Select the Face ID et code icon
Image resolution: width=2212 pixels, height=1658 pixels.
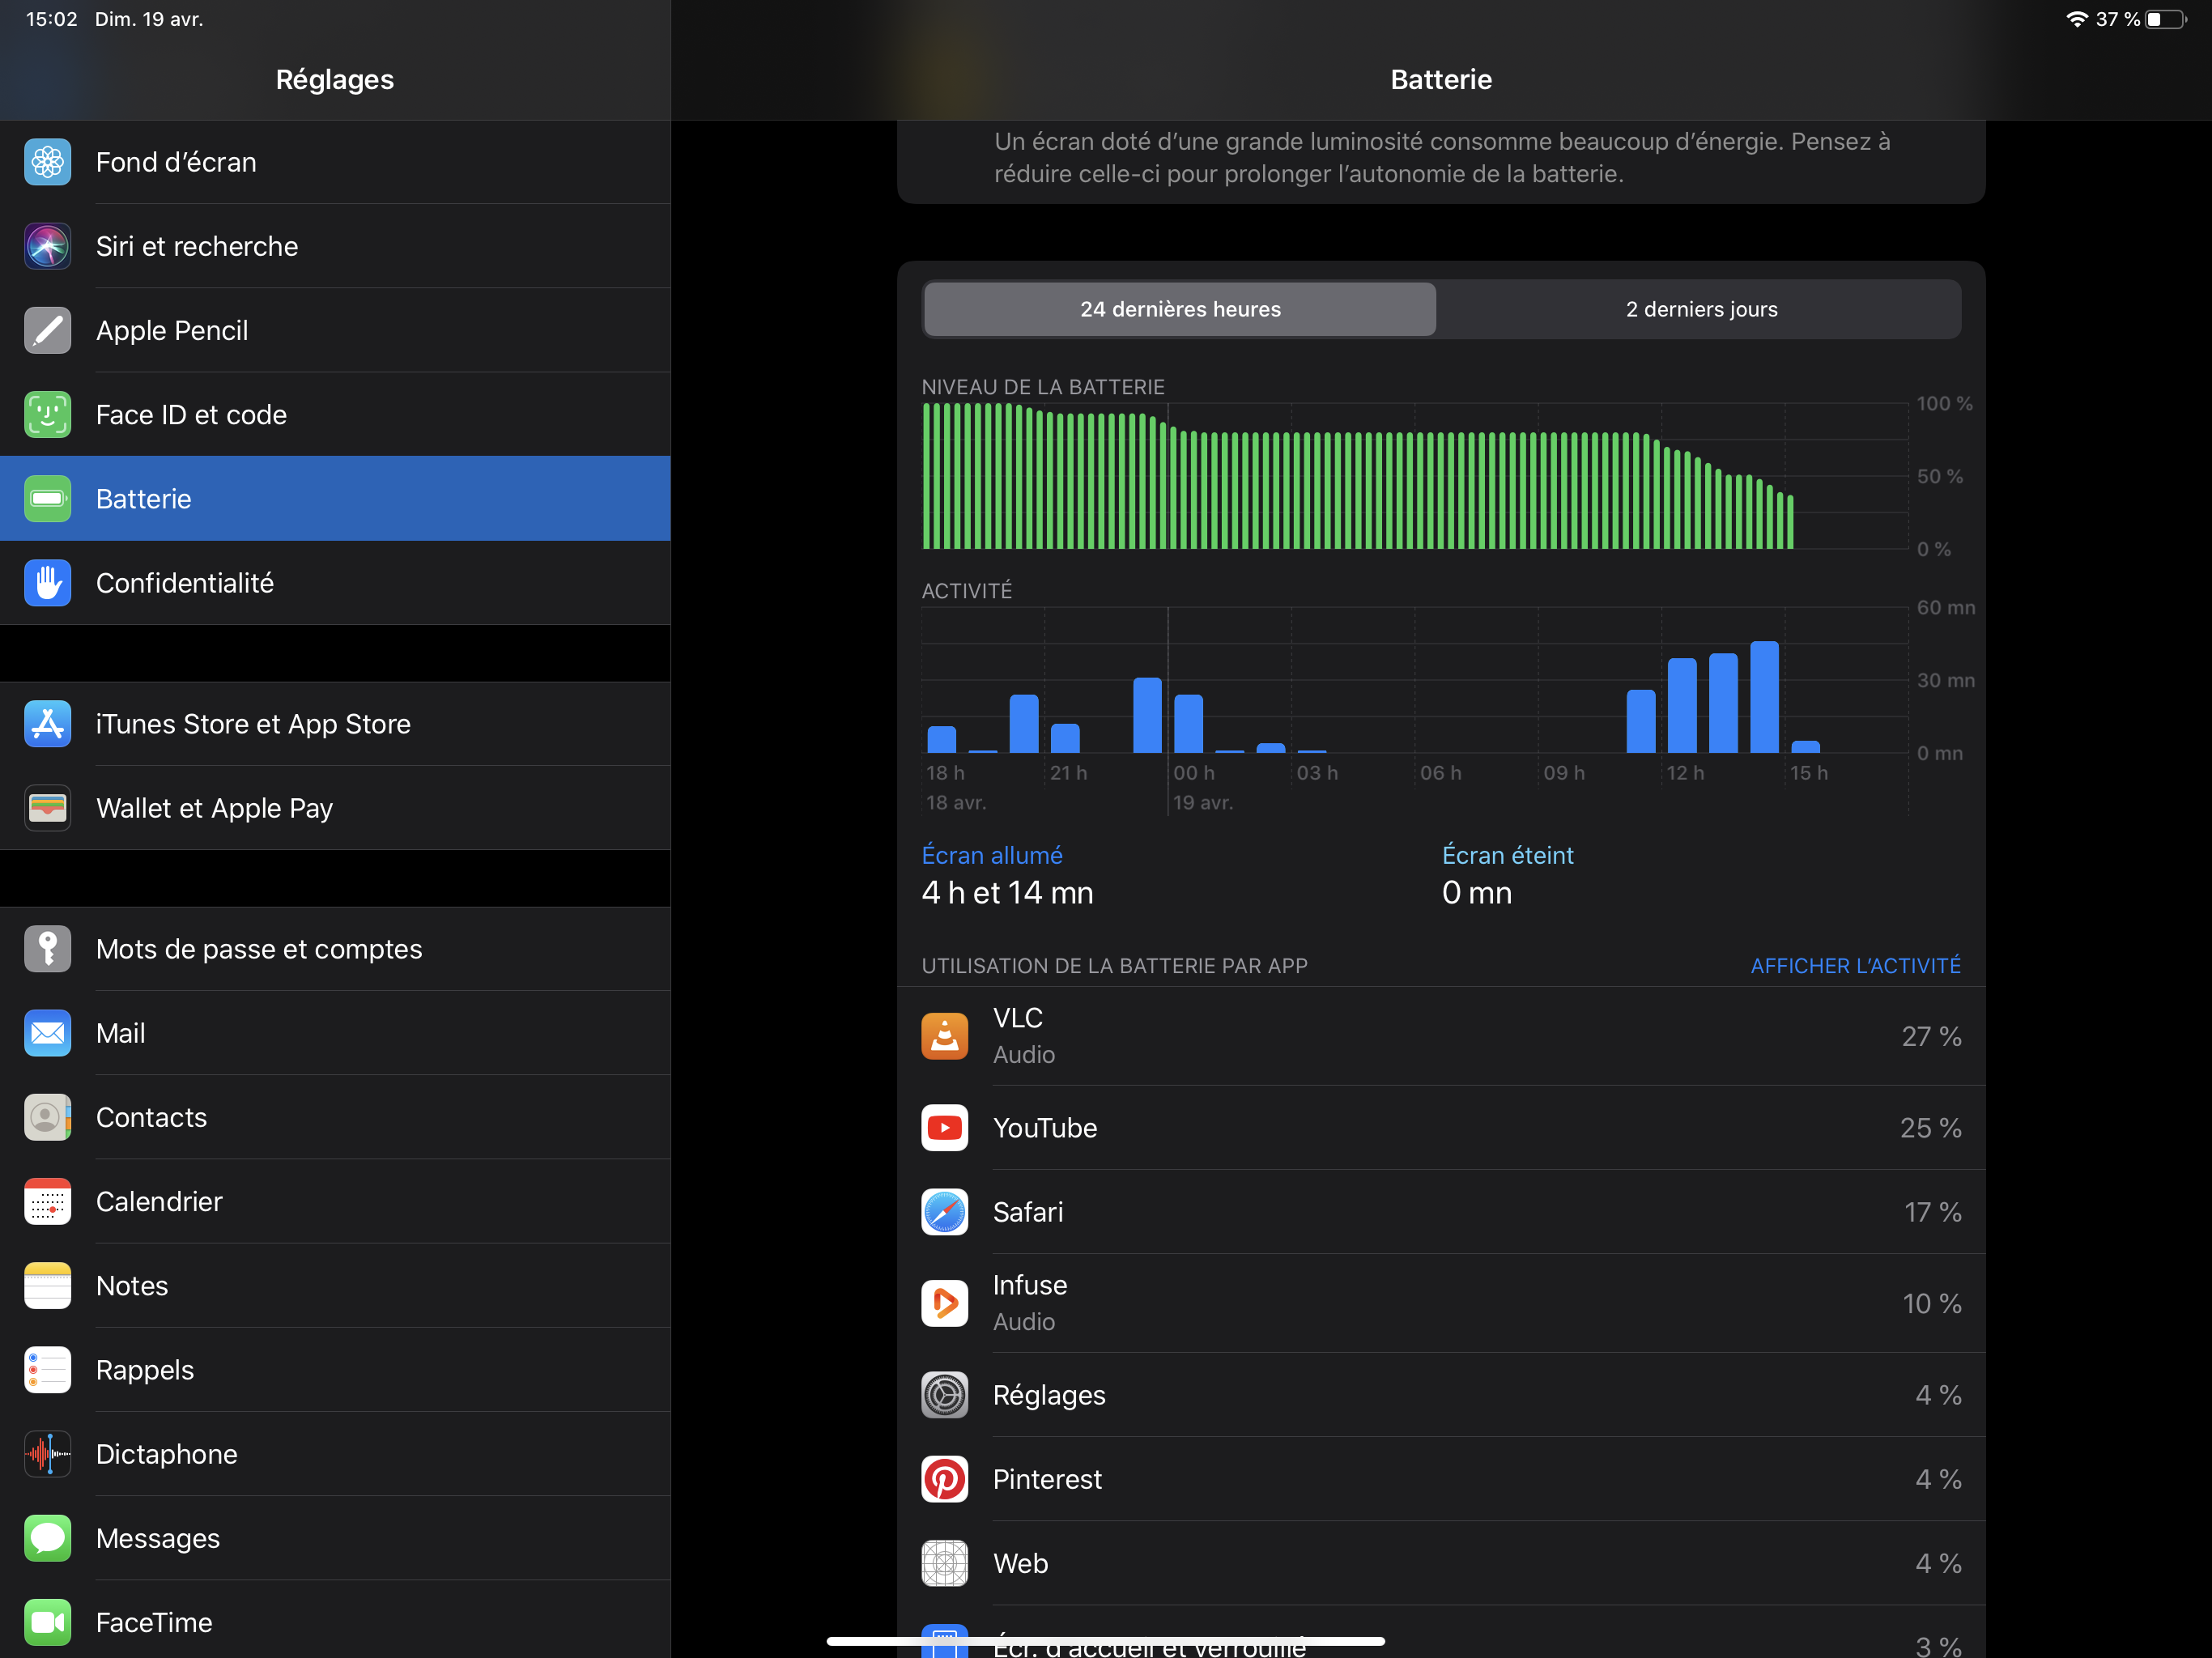[x=47, y=414]
